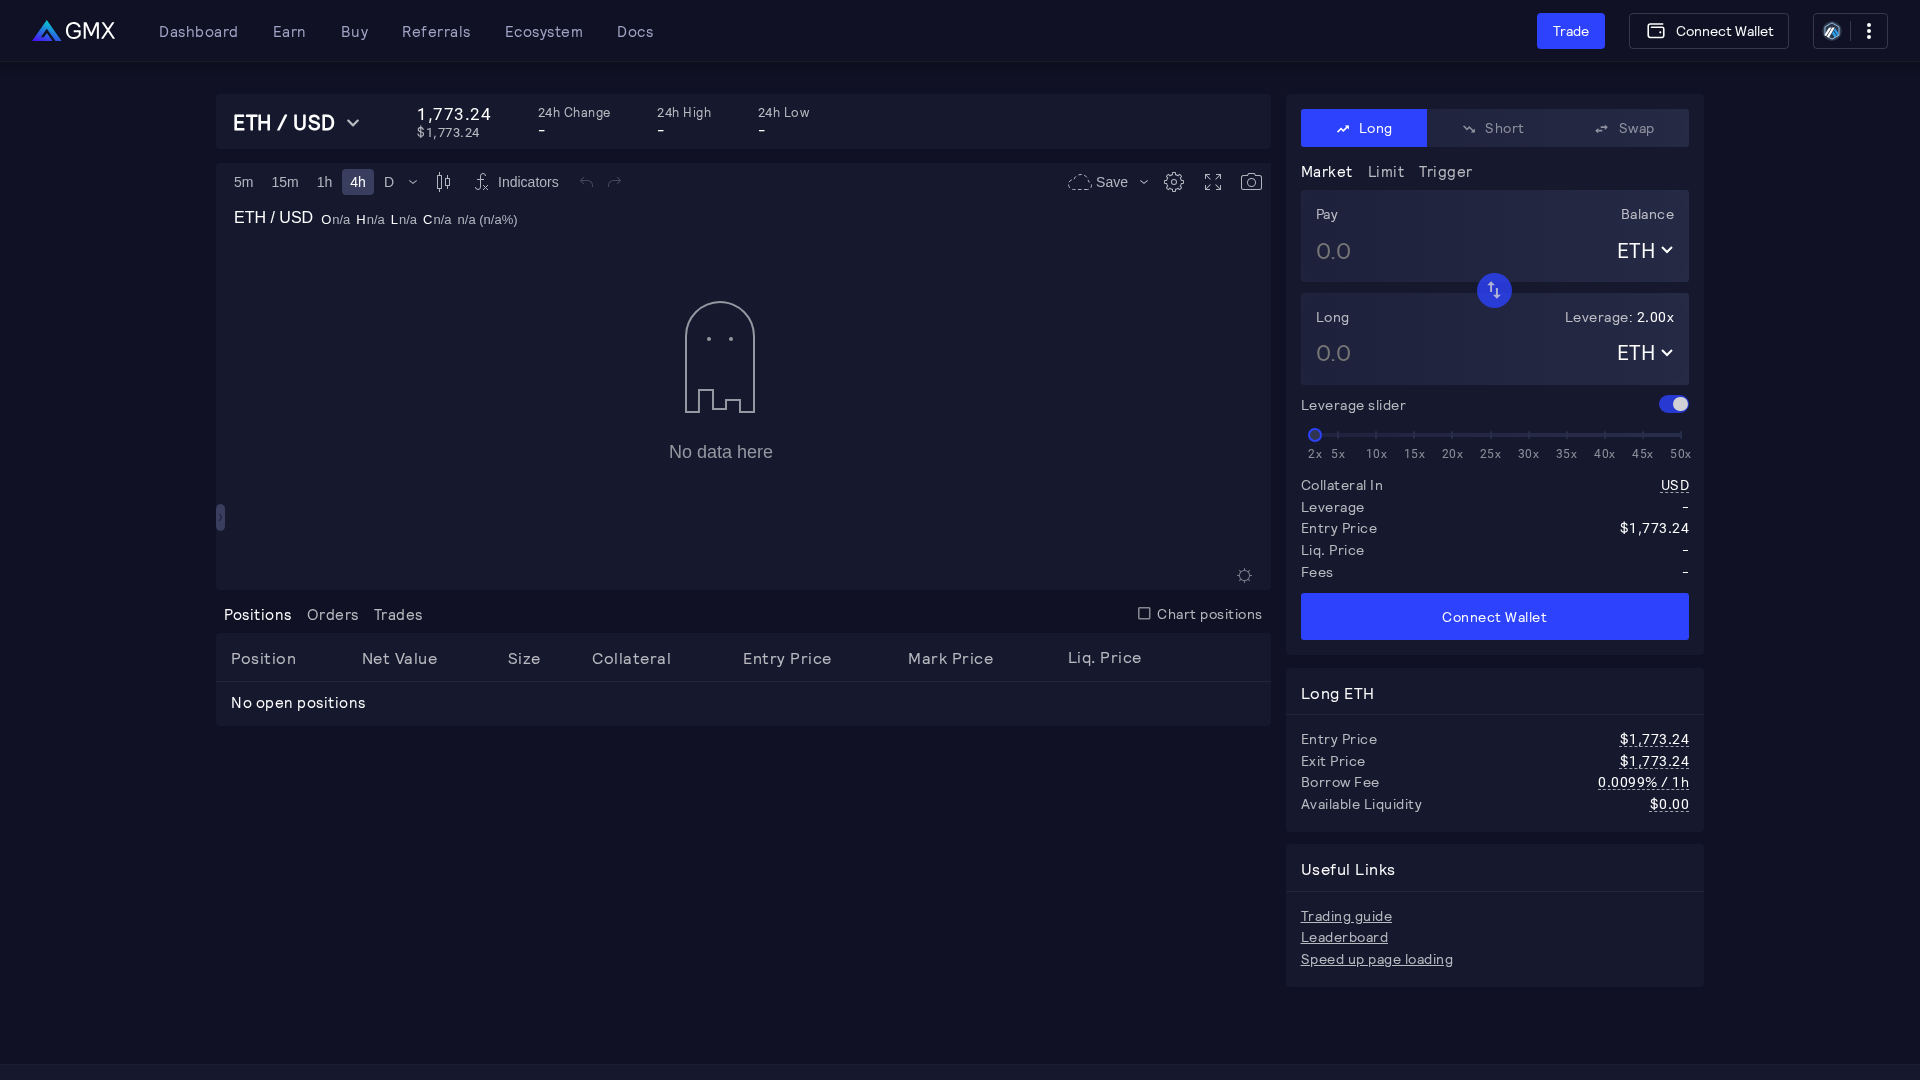
Task: Open Earn in top navigation
Action: pyautogui.click(x=289, y=31)
